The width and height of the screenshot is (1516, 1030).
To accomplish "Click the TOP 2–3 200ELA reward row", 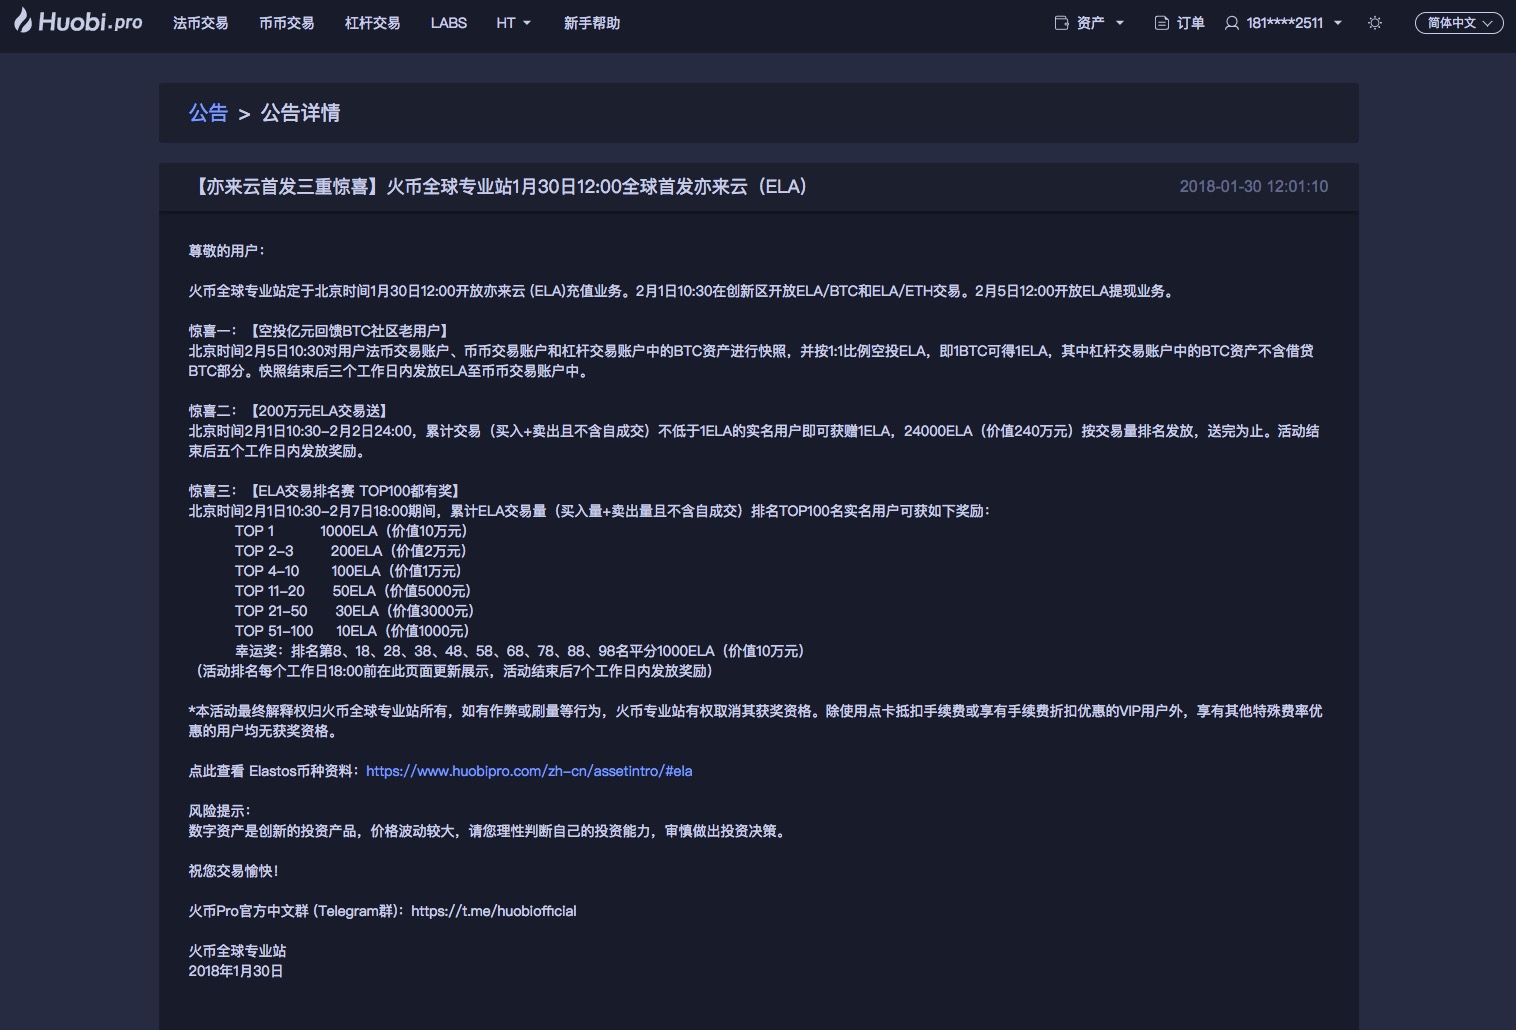I will click(x=351, y=551).
